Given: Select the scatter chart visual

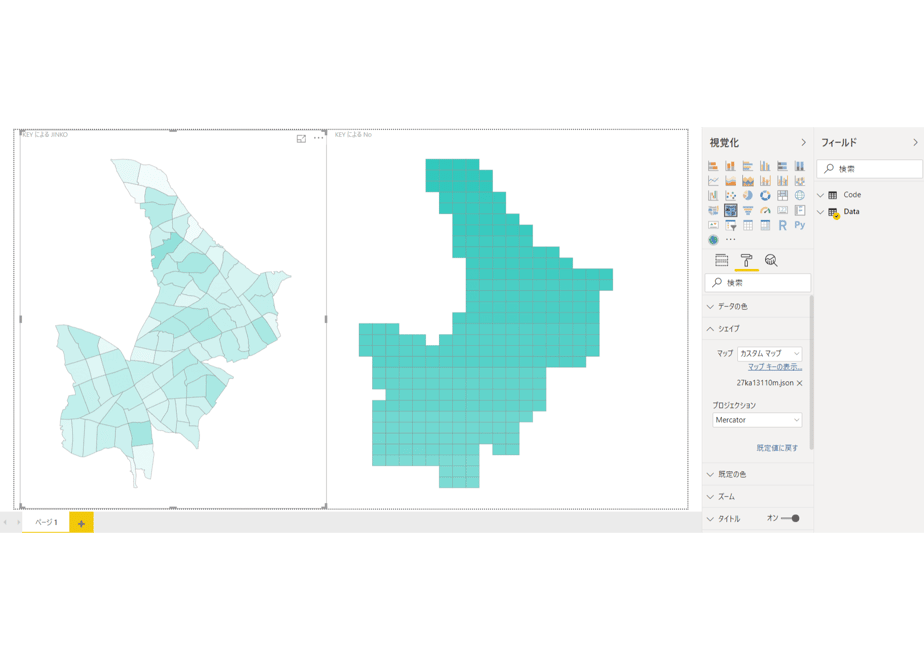Looking at the screenshot, I should (730, 195).
